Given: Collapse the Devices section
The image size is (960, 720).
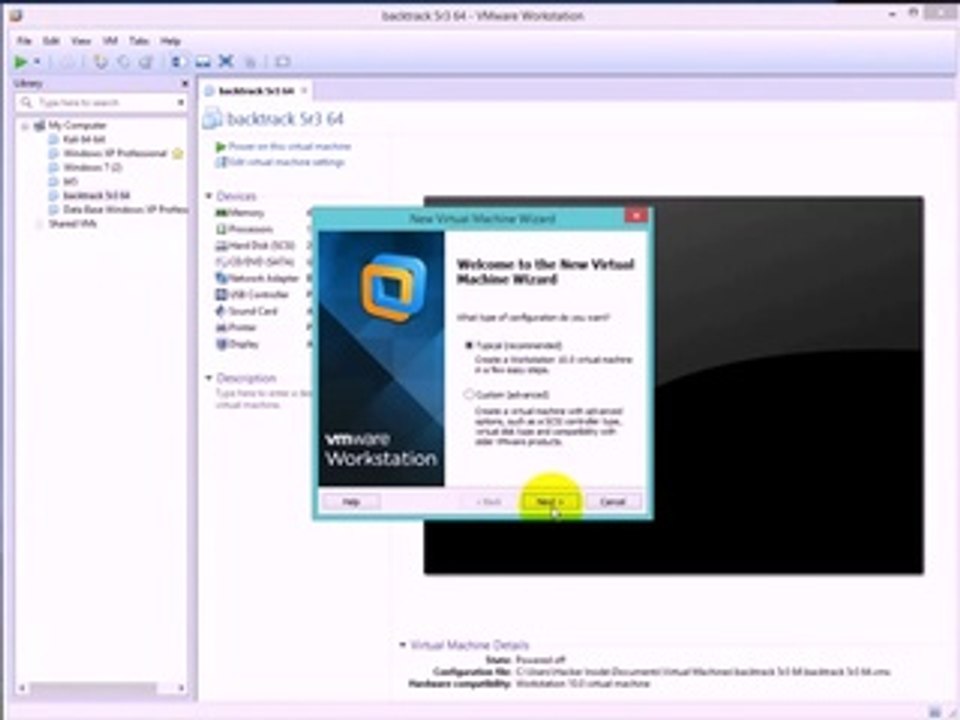Looking at the screenshot, I should point(209,196).
